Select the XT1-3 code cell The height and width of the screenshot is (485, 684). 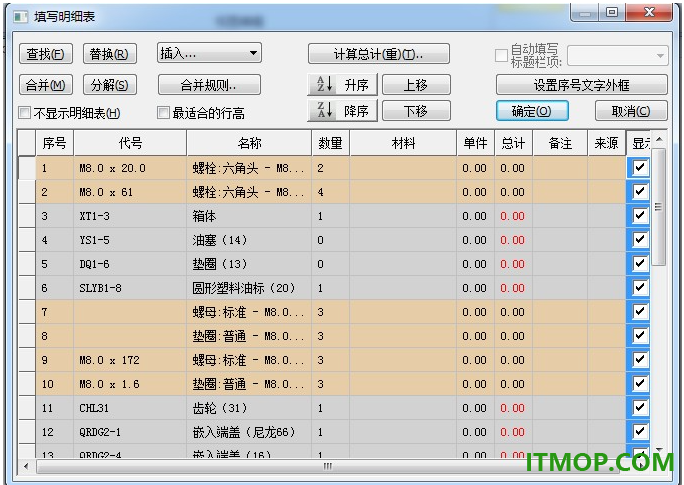point(130,216)
